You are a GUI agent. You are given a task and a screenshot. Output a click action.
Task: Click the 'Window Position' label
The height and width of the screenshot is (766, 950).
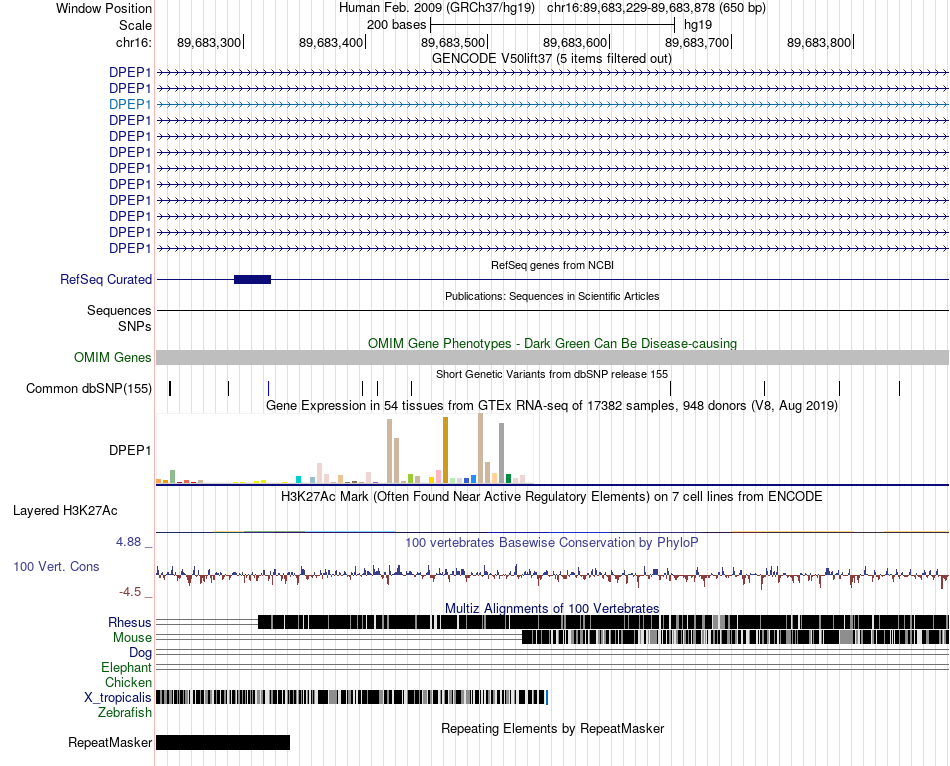tap(104, 8)
